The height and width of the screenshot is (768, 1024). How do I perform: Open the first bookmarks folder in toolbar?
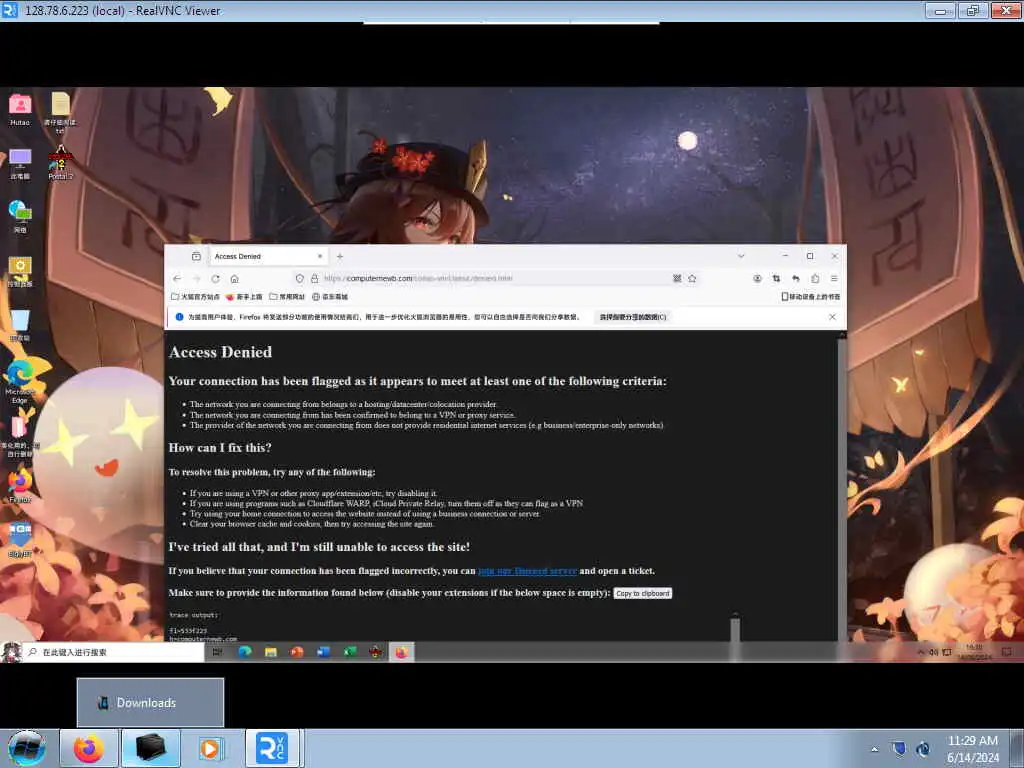pyautogui.click(x=195, y=296)
